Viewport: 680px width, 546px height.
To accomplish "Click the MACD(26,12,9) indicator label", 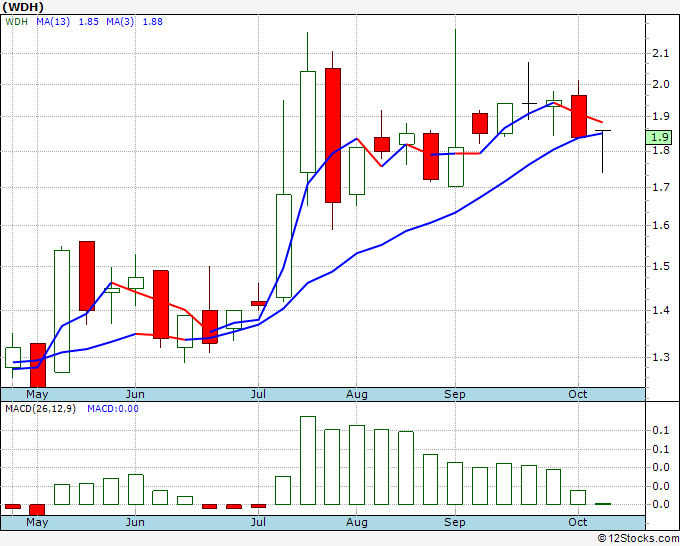I will click(40, 409).
